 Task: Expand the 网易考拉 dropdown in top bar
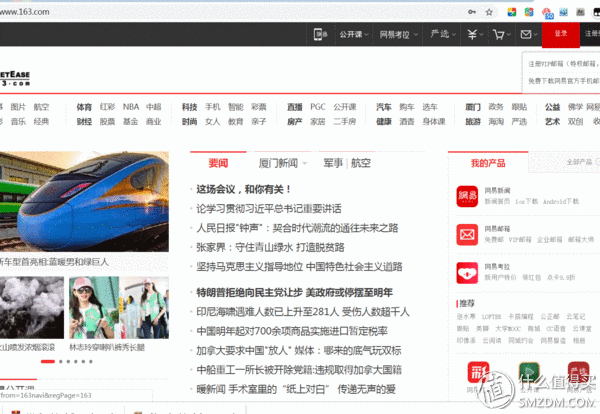pyautogui.click(x=398, y=35)
